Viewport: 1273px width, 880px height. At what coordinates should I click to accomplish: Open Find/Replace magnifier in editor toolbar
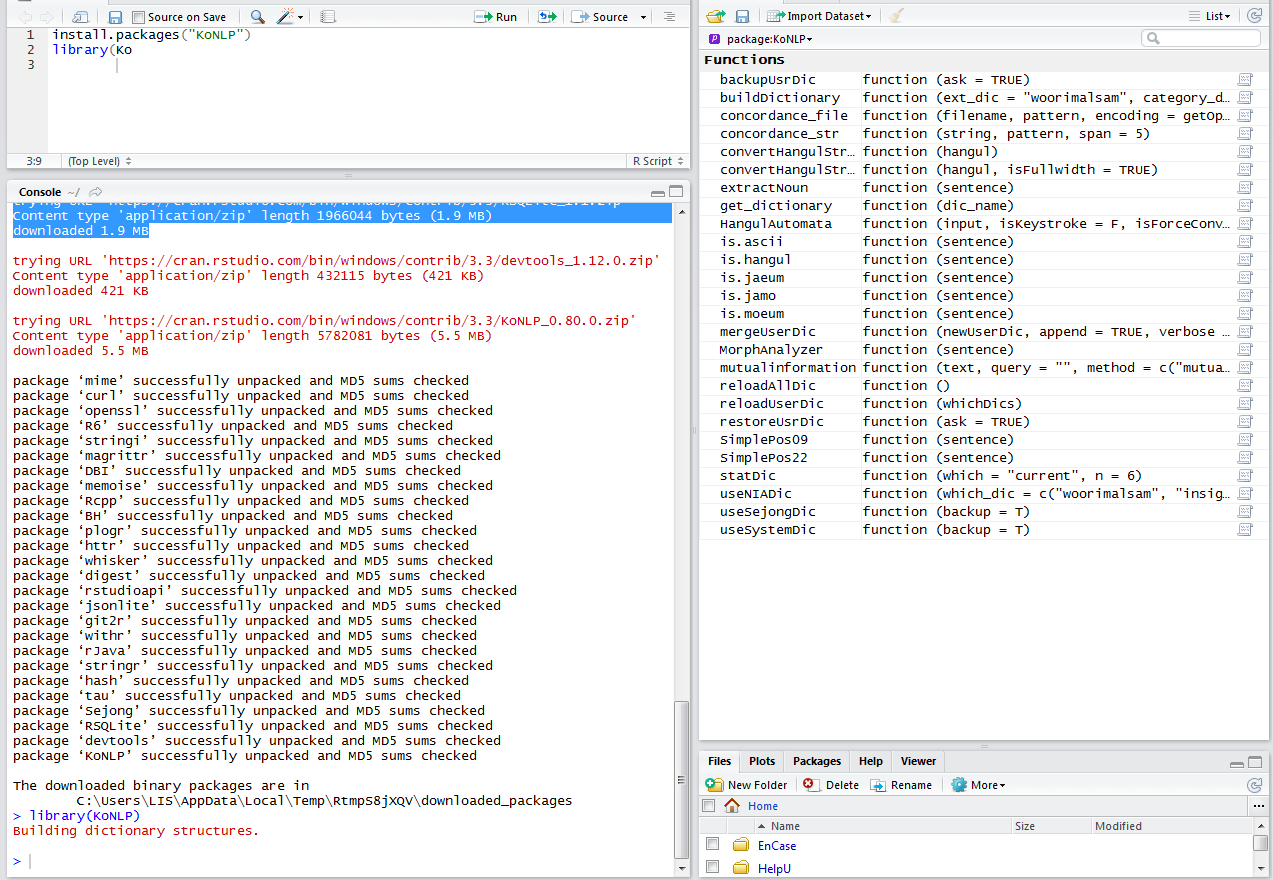click(257, 17)
